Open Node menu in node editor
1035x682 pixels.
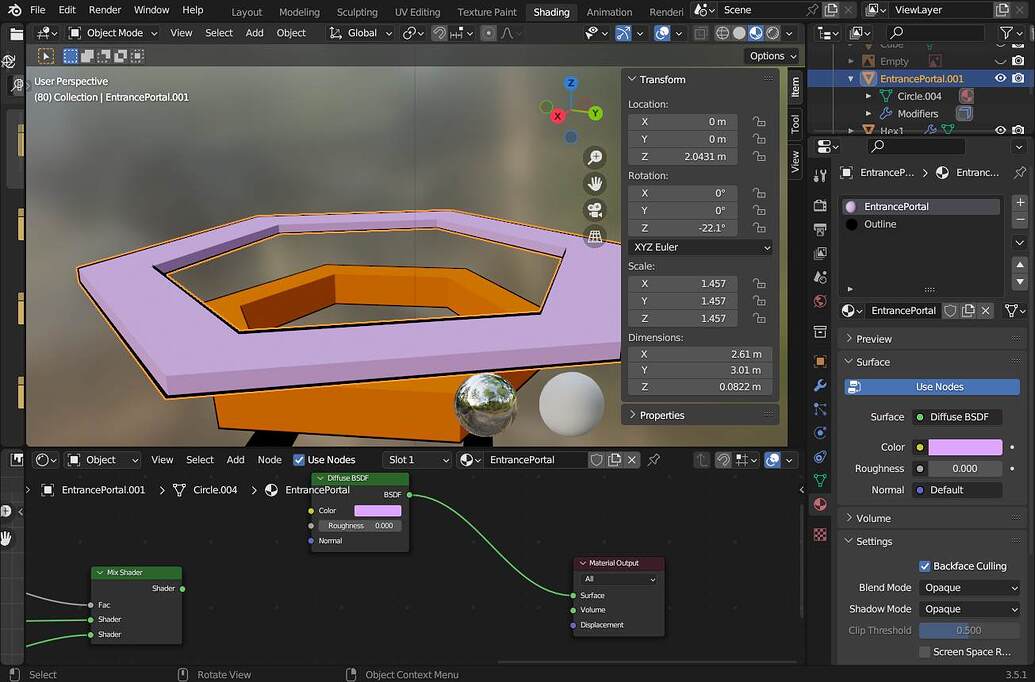(x=269, y=460)
